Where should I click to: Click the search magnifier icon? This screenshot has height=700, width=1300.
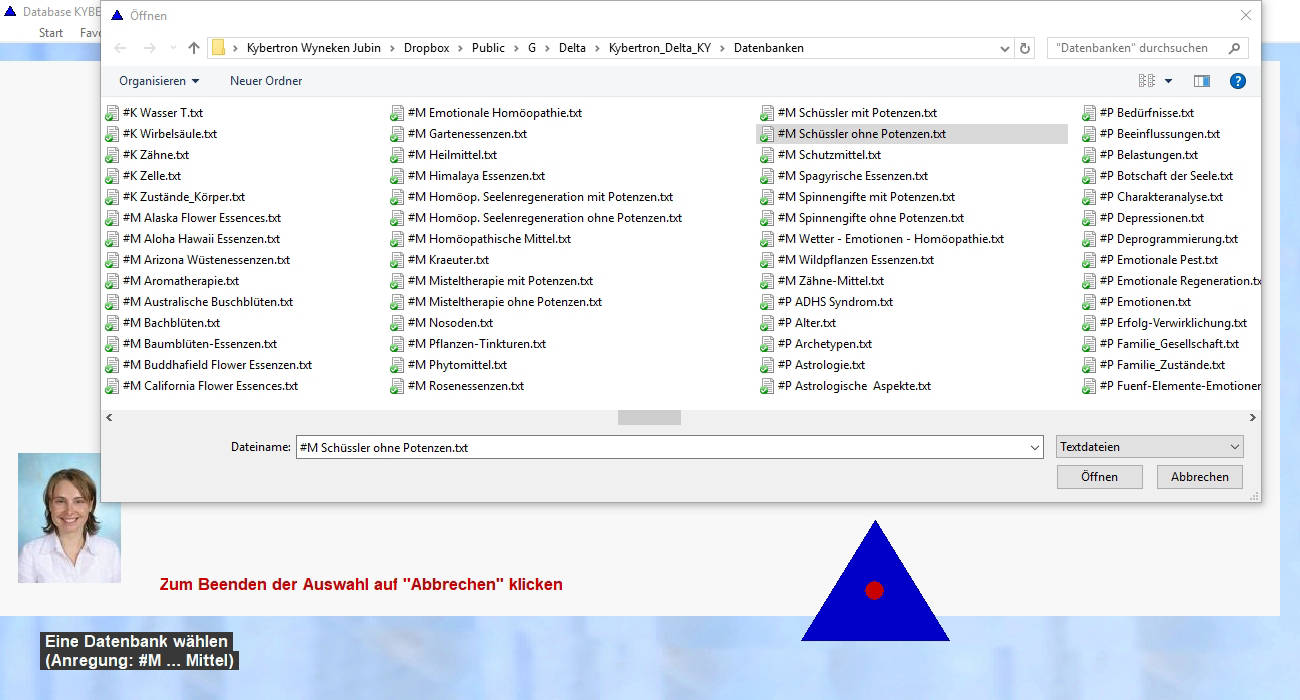[1235, 48]
